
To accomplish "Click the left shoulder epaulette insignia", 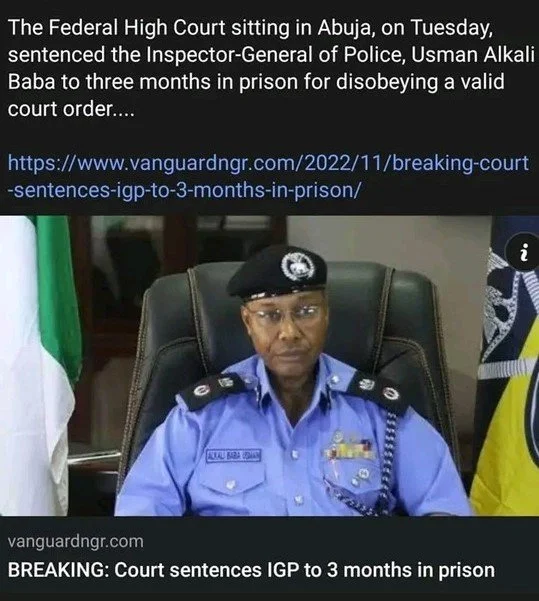I will 209,389.
